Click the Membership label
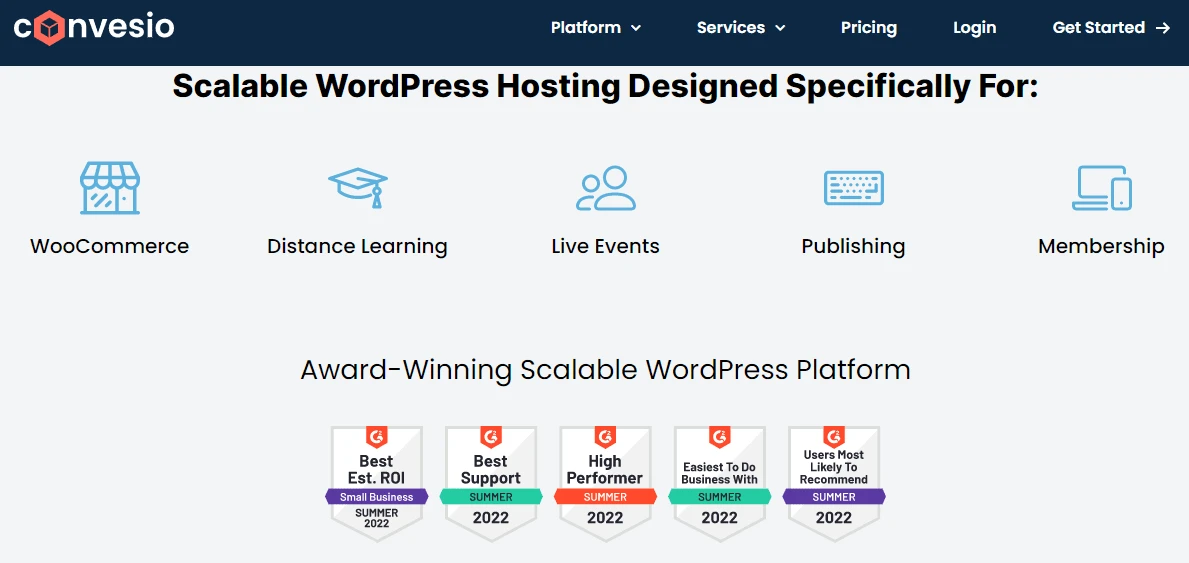This screenshot has width=1189, height=563. pyautogui.click(x=1101, y=247)
